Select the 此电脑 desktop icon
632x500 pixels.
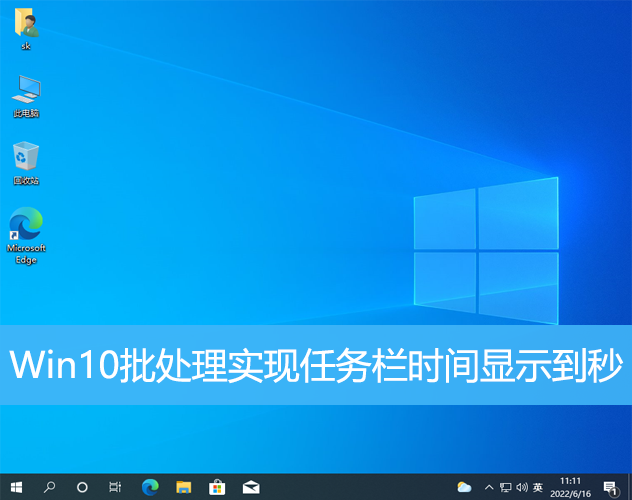click(x=26, y=94)
